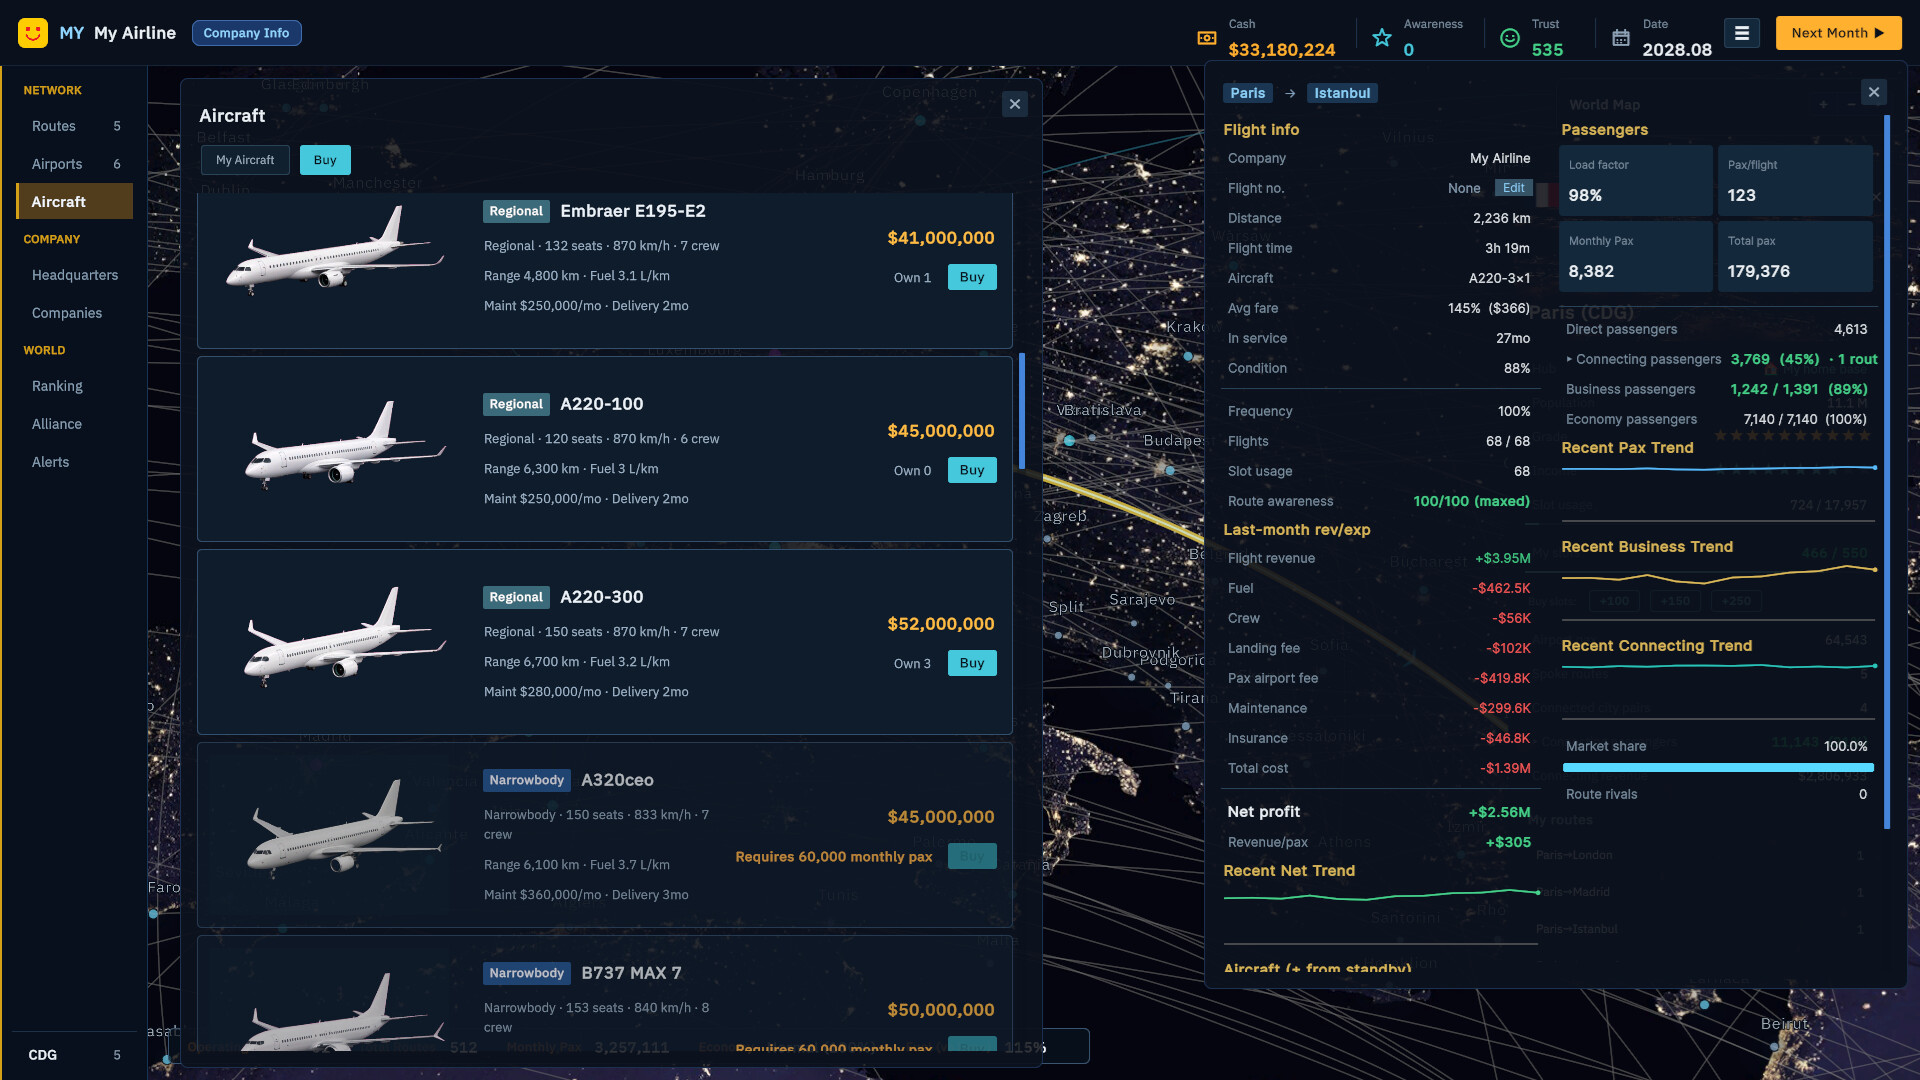The image size is (1920, 1080).
Task: Click the yellow smiley airline logo
Action: (33, 33)
